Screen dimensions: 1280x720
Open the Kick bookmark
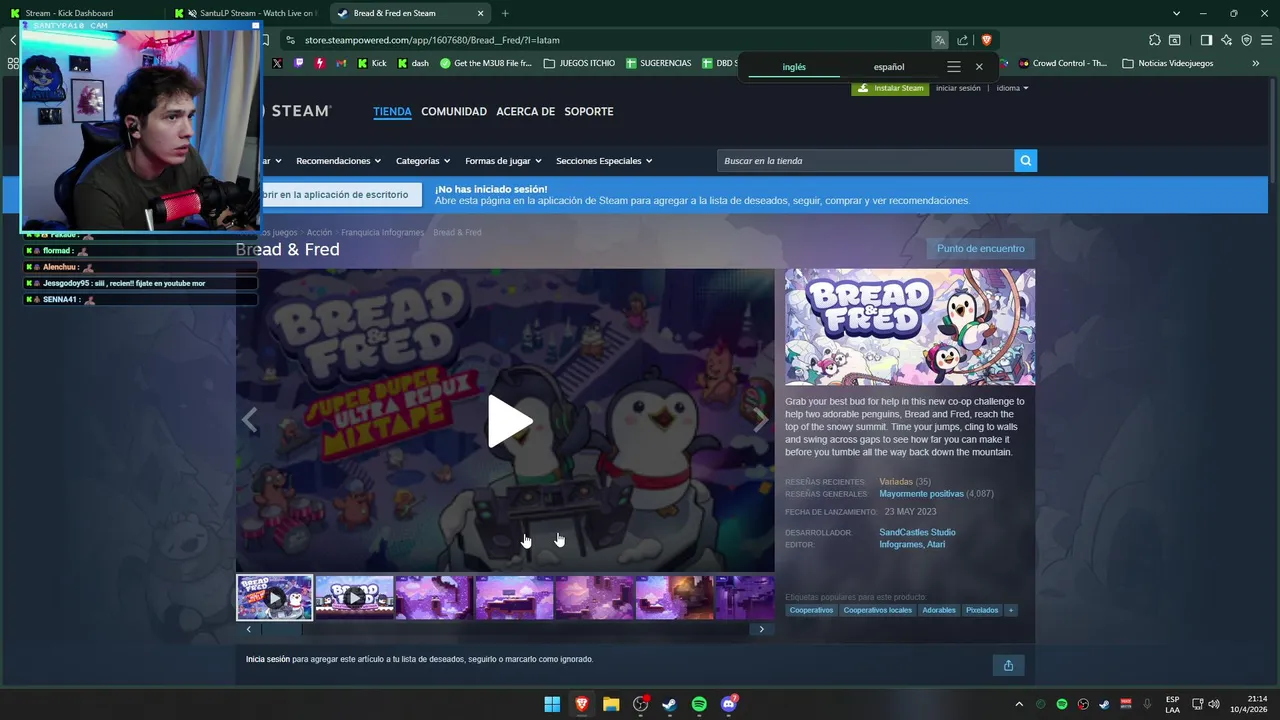[x=371, y=63]
